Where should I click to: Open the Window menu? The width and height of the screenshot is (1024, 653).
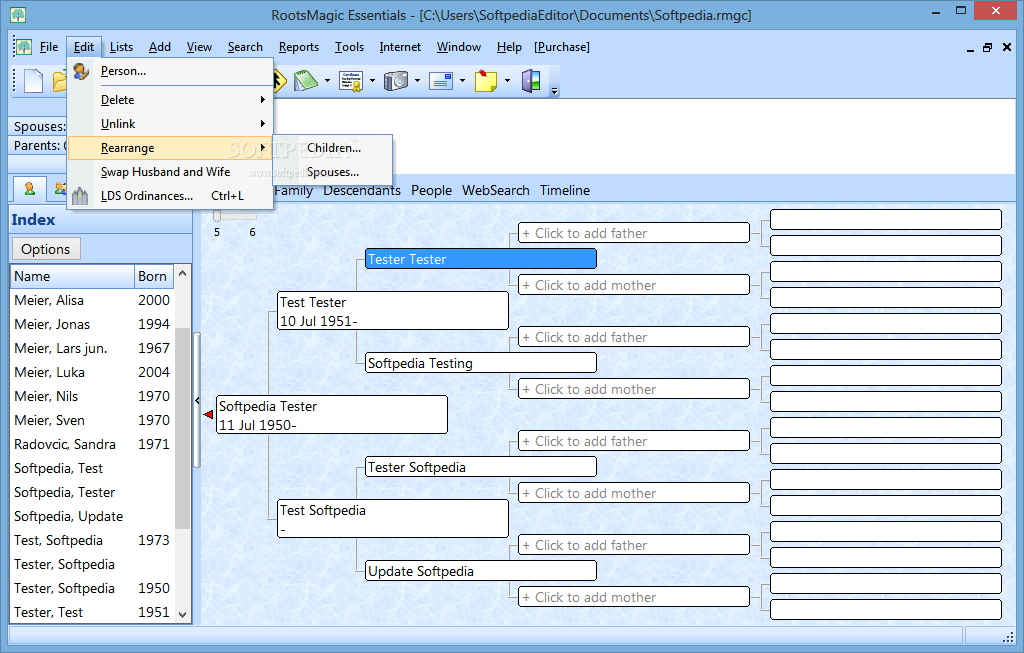click(x=458, y=47)
